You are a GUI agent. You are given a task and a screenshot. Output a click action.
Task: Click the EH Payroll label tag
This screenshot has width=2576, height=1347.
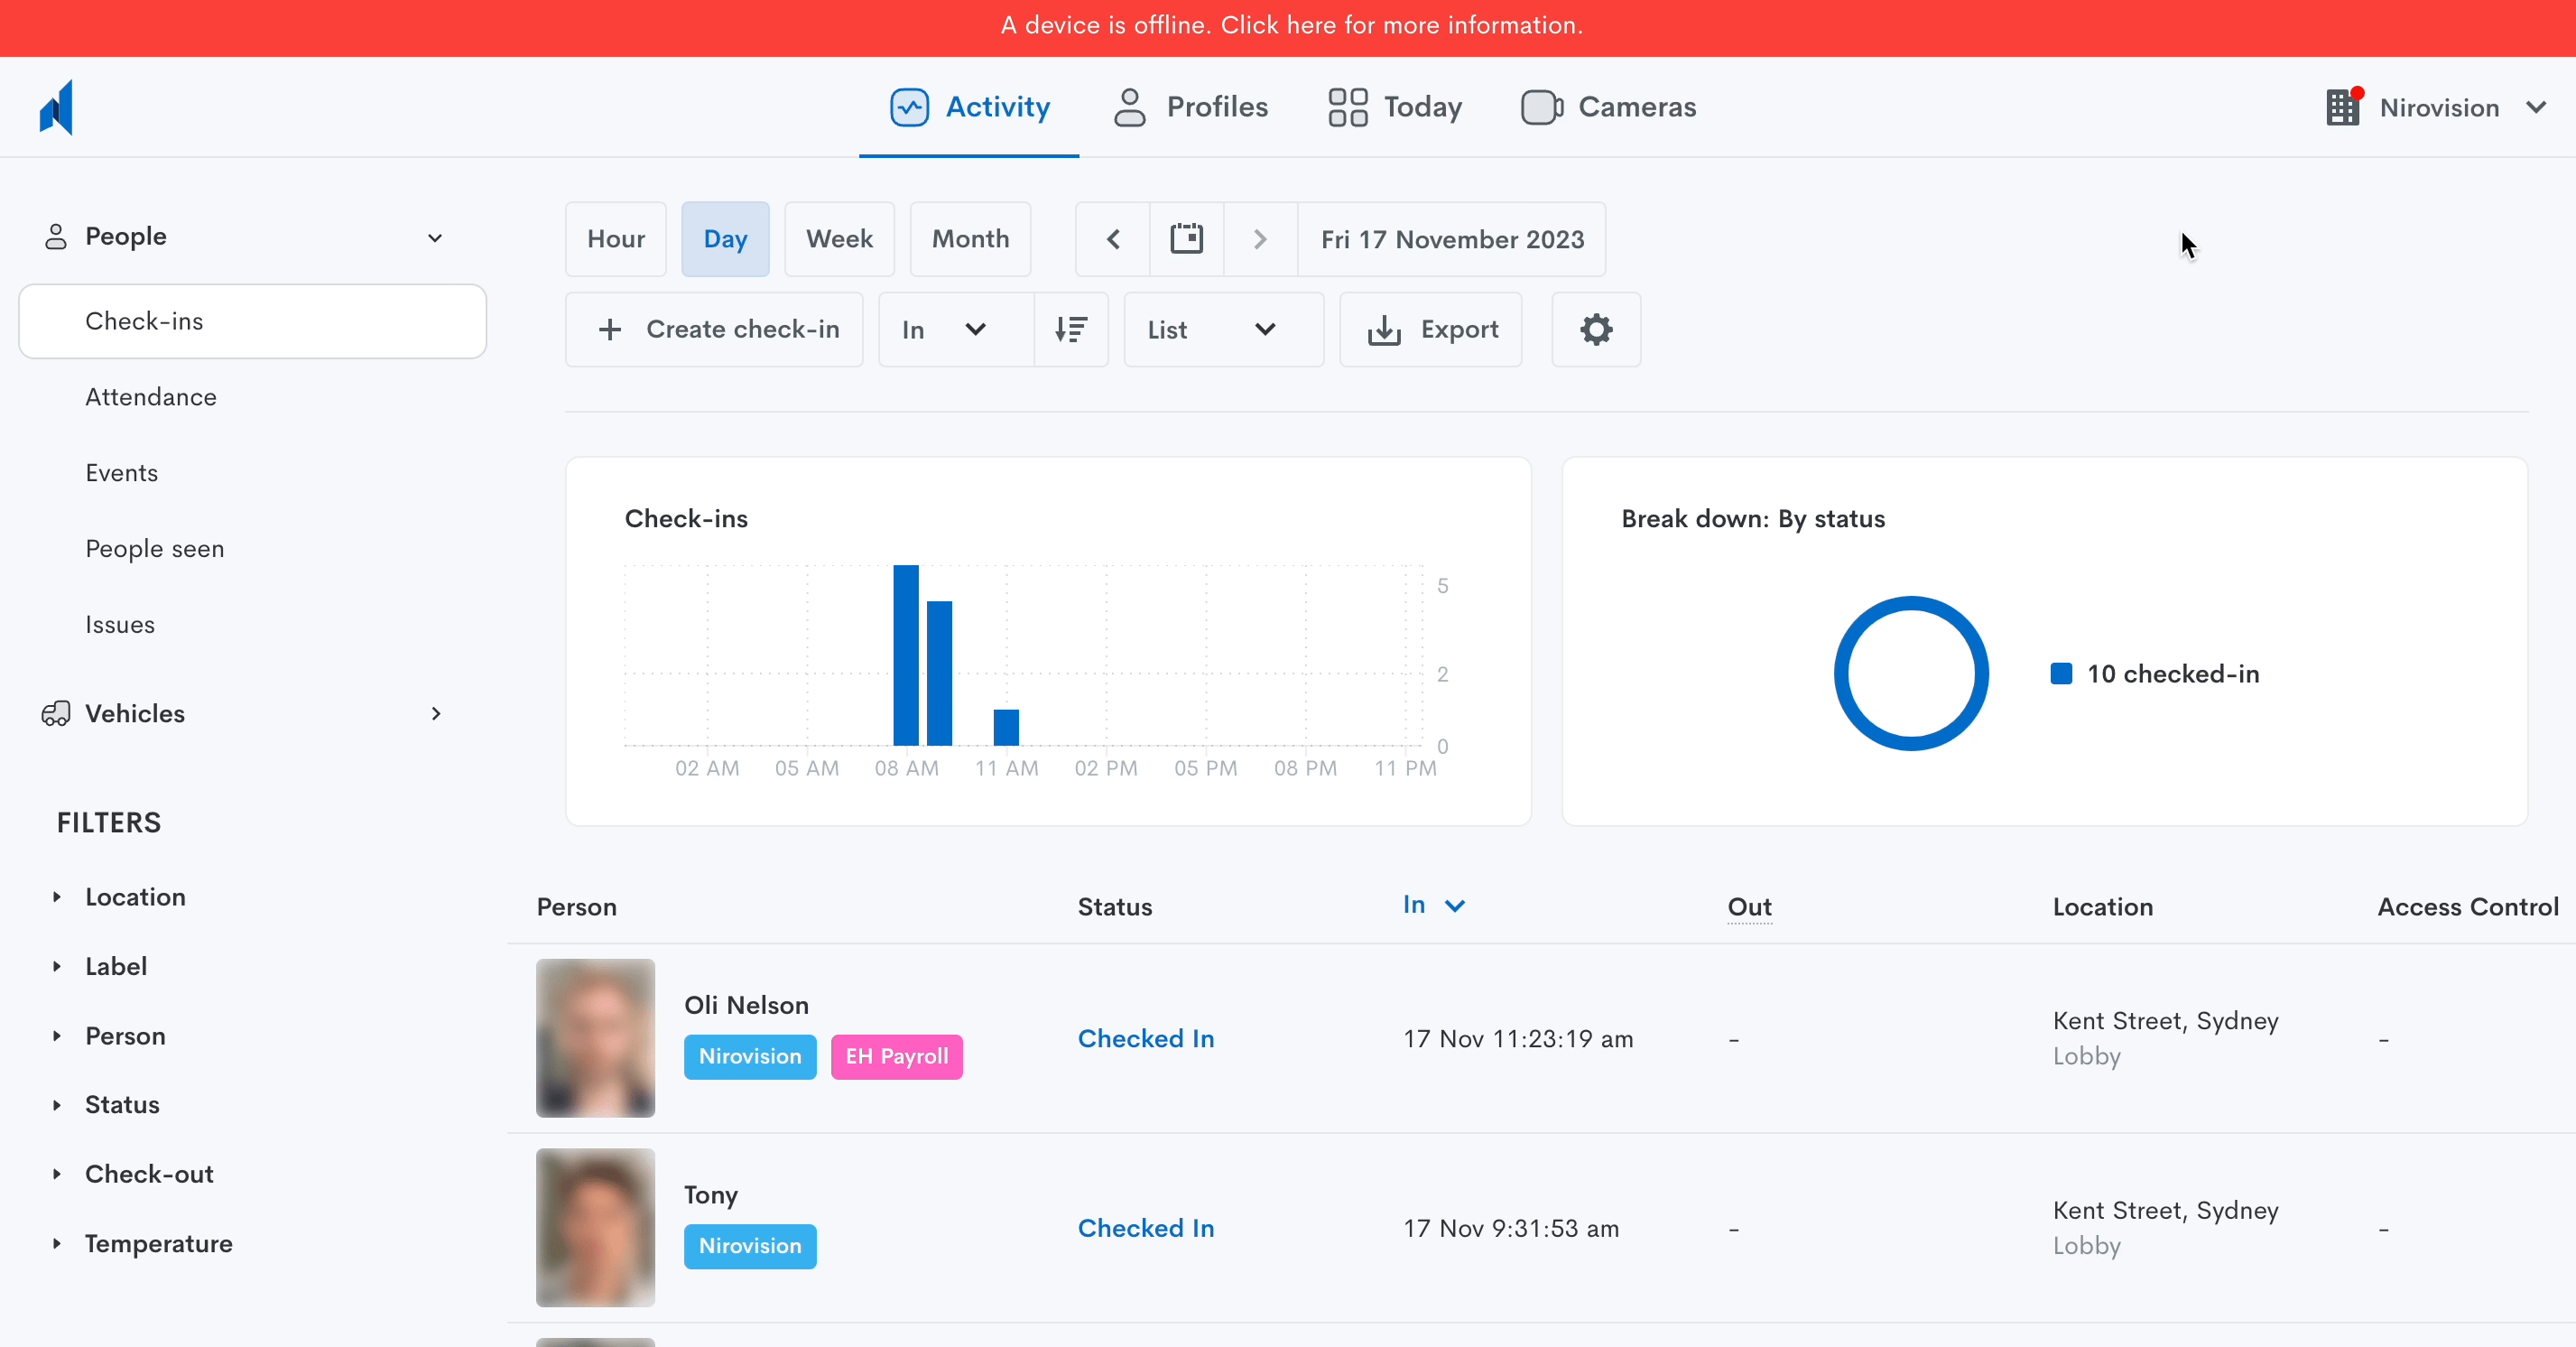point(897,1057)
